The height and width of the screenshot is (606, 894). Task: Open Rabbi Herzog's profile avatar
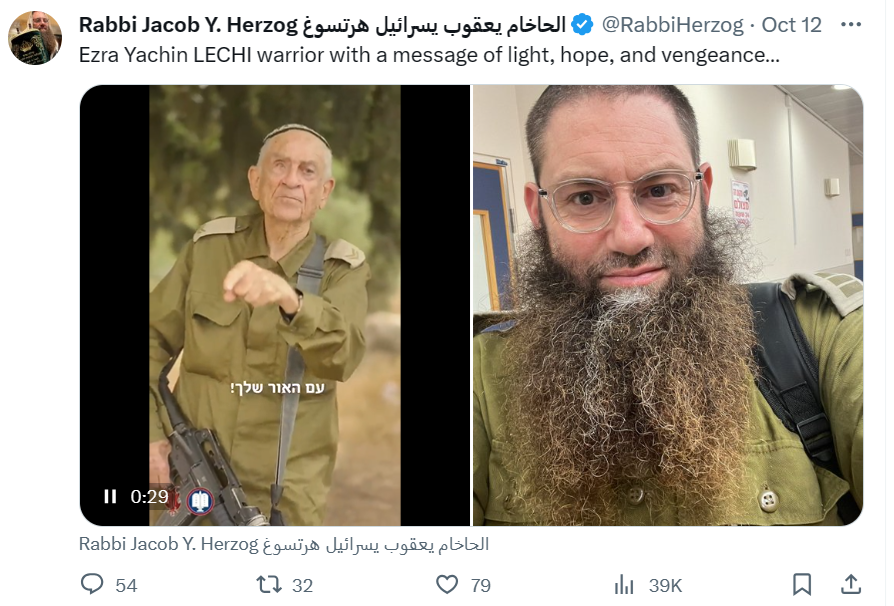pyautogui.click(x=35, y=38)
